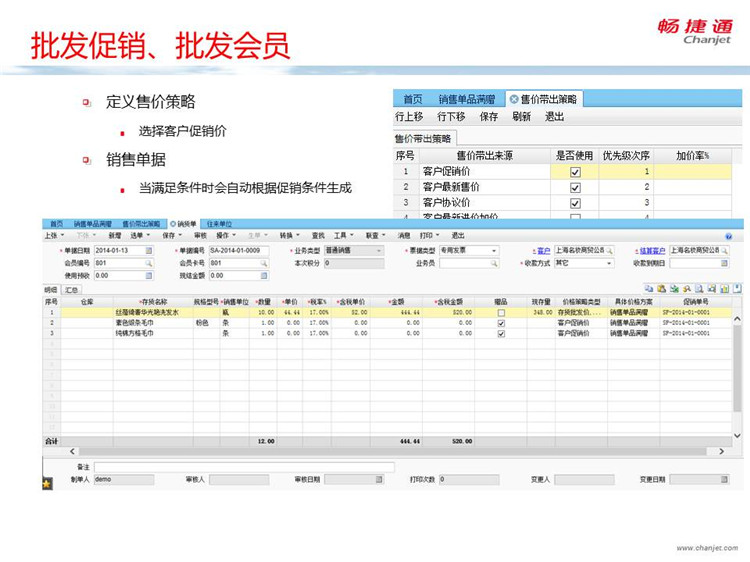
Task: Click 行下移 button in strategy toolbar
Action: click(x=451, y=117)
